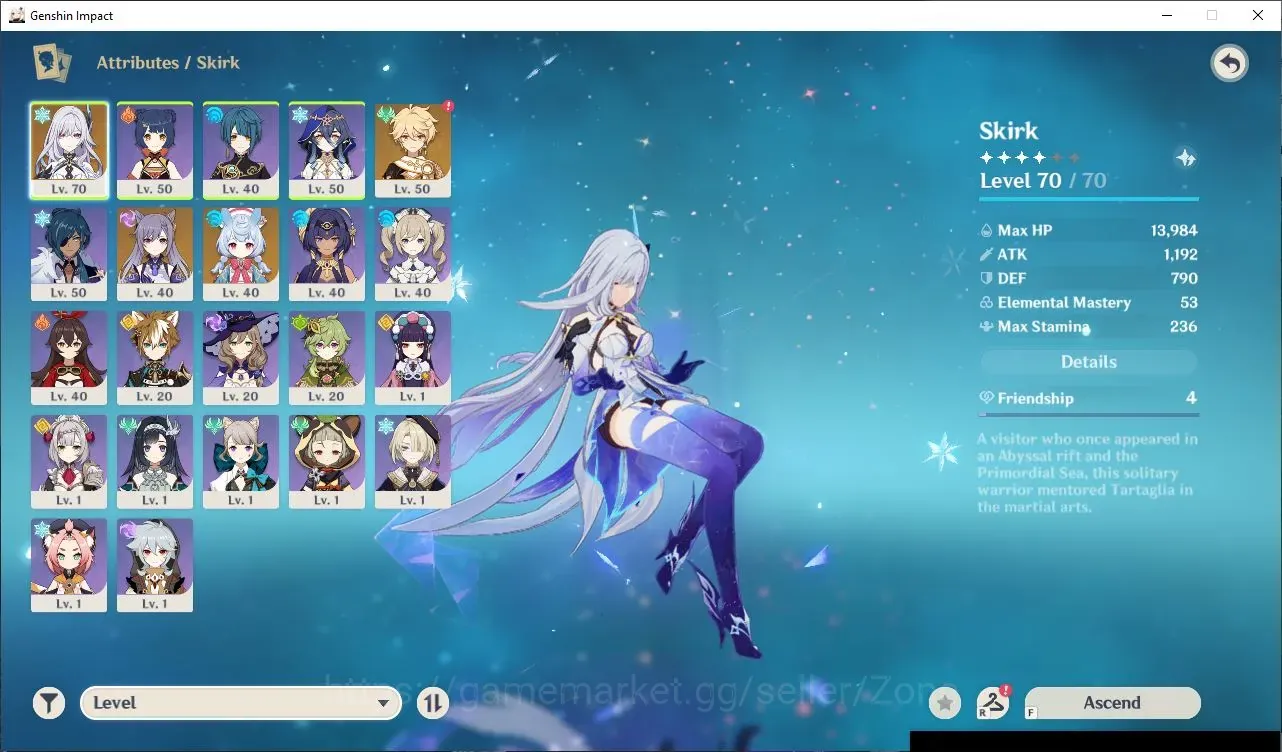Click the ATK value 1,192
1282x752 pixels.
tap(1180, 255)
